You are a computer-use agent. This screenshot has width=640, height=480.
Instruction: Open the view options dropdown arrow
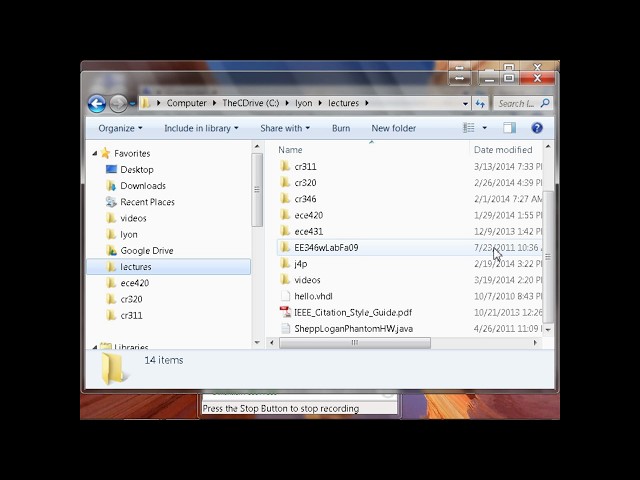click(484, 128)
